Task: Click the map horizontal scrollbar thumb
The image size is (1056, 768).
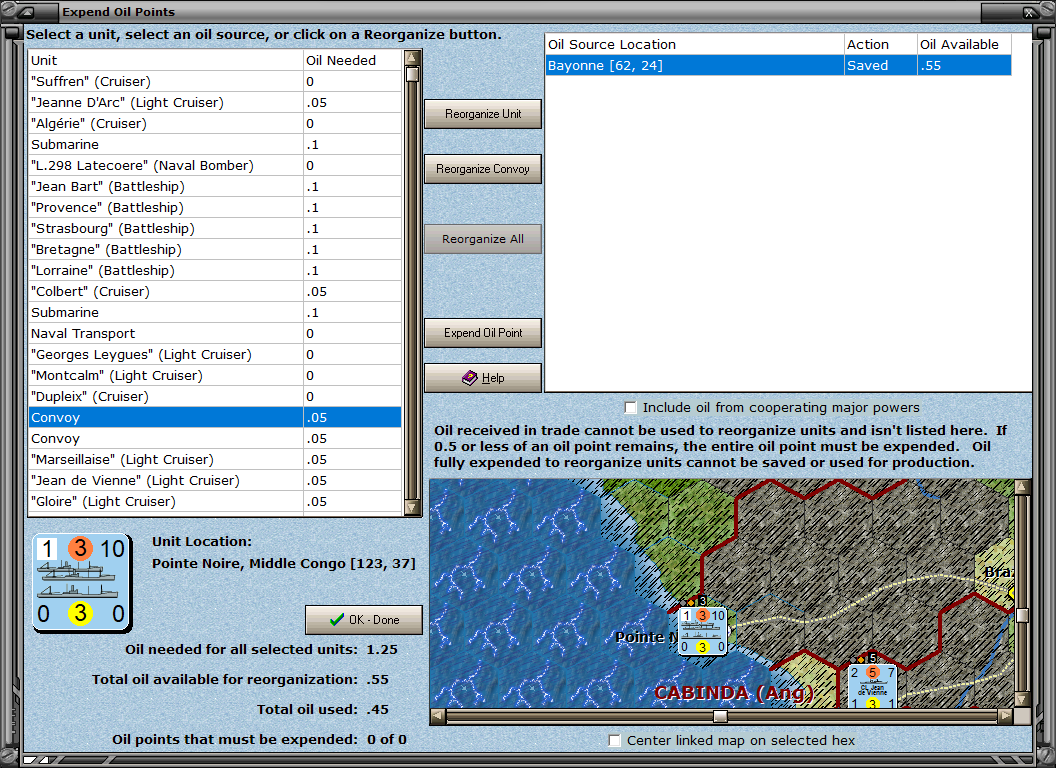Action: (x=721, y=716)
